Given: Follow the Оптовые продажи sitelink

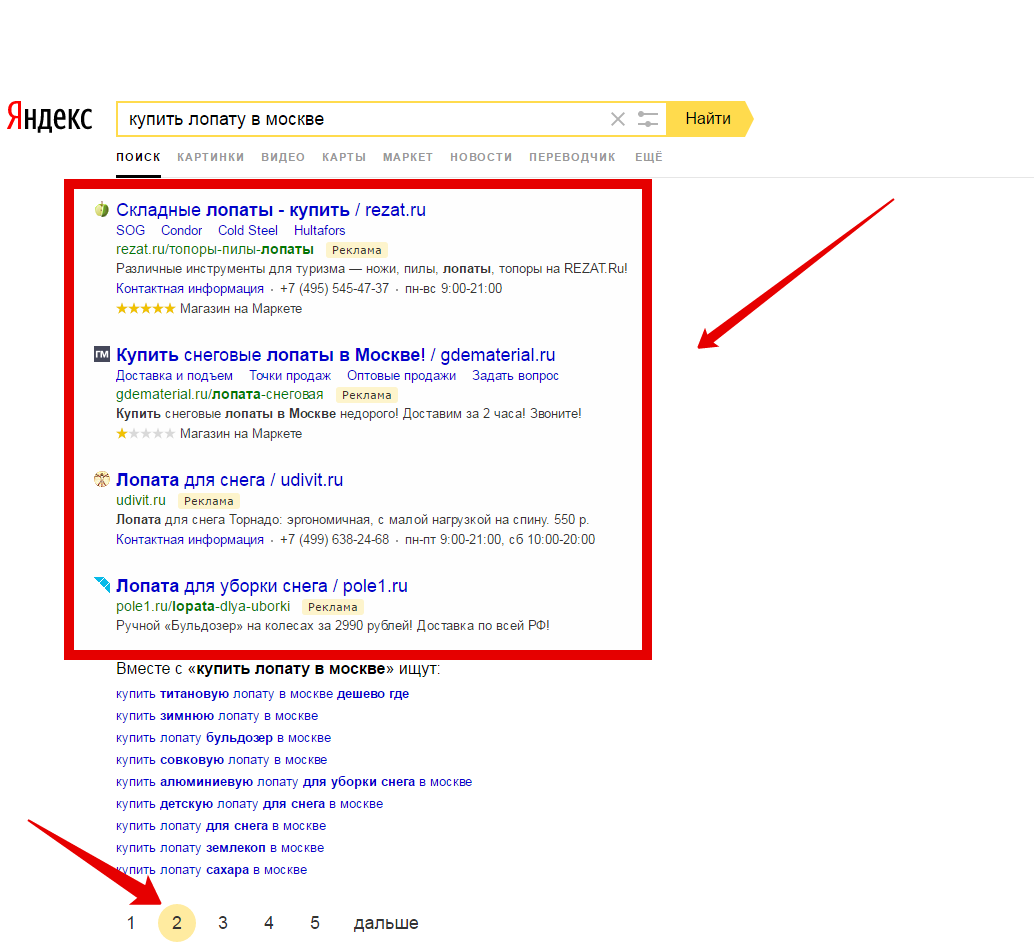Looking at the screenshot, I should pyautogui.click(x=402, y=376).
